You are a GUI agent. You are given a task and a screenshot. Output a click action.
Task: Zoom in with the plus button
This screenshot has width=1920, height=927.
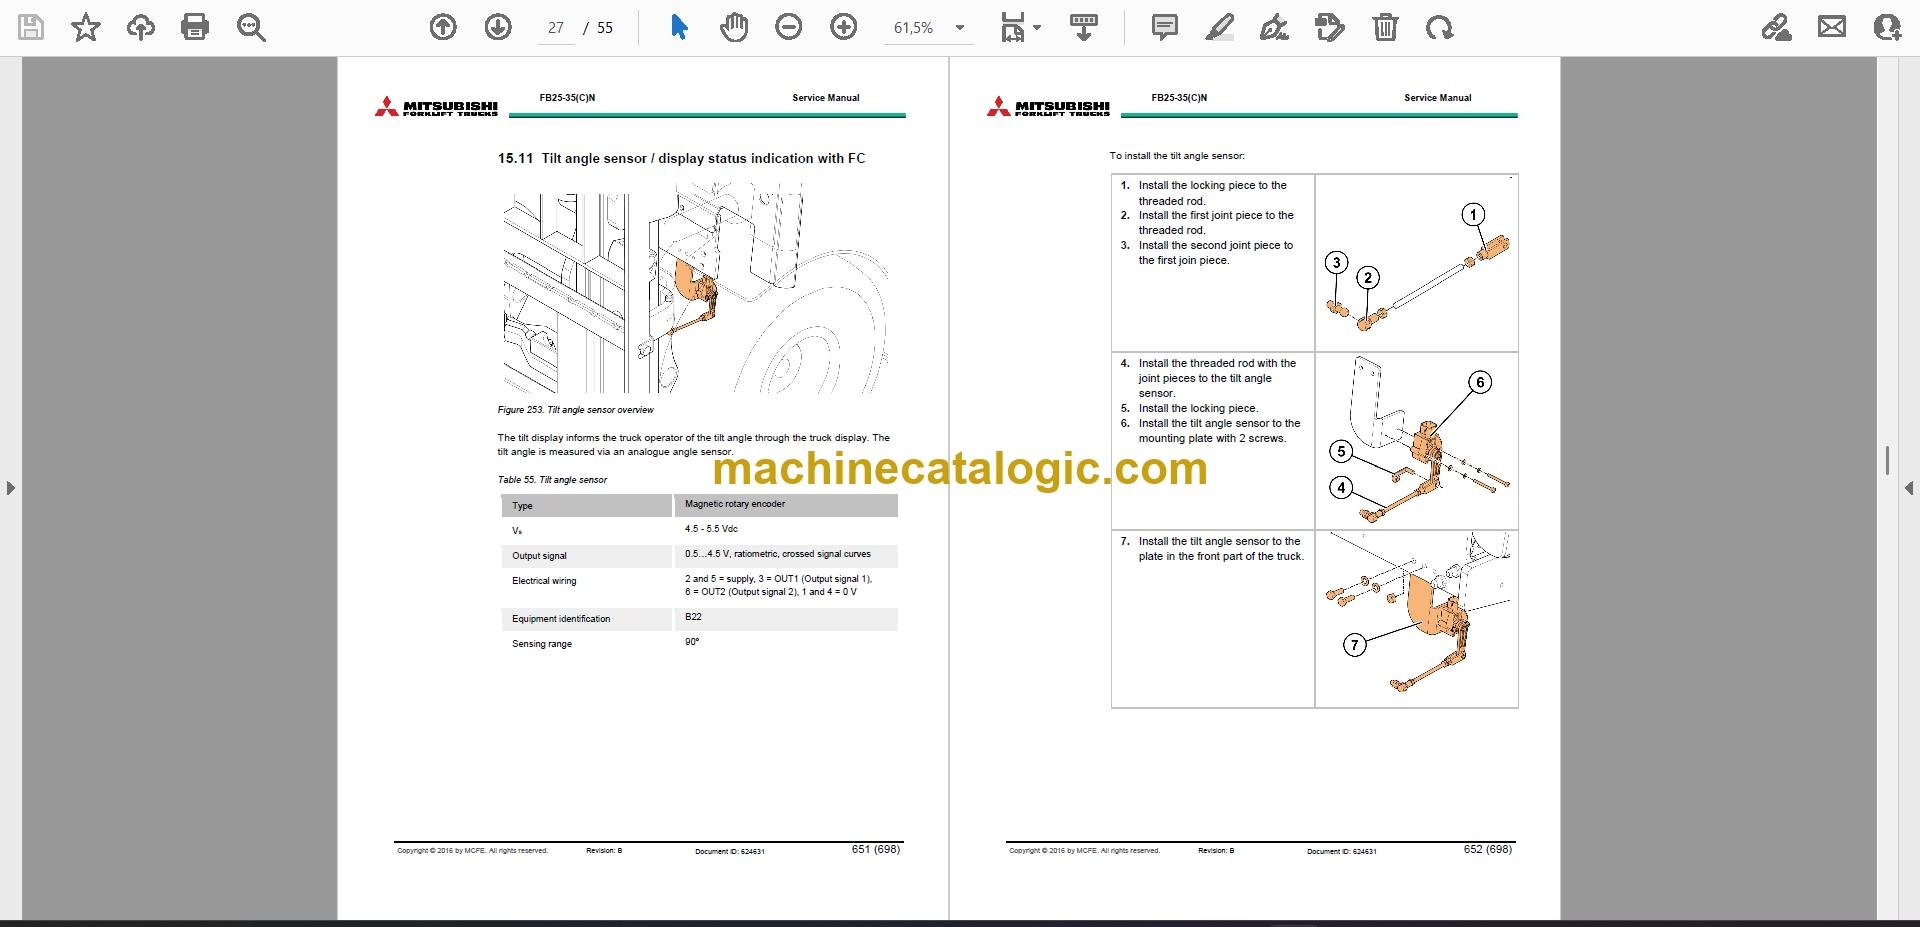[844, 27]
